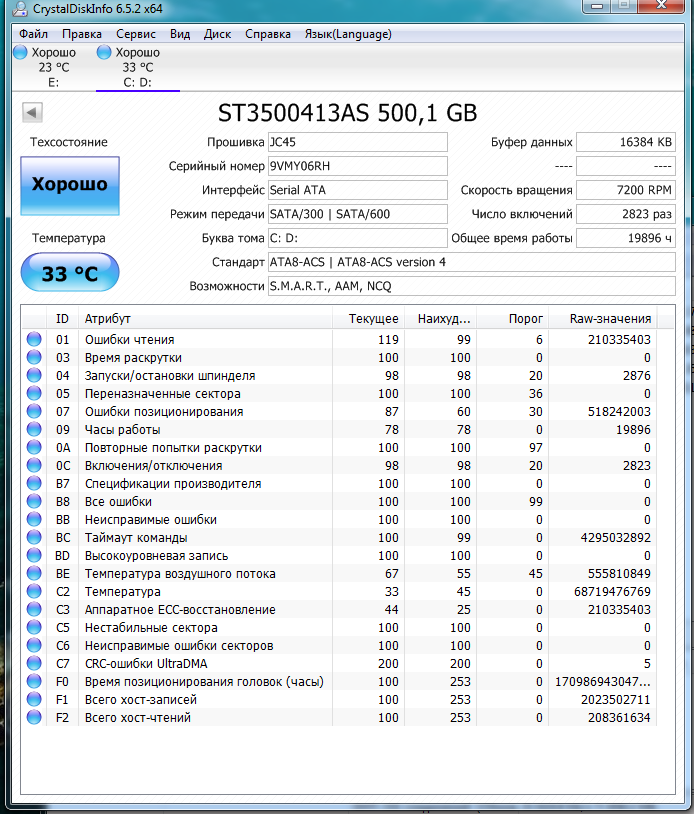Image resolution: width=694 pixels, height=814 pixels.
Task: Click the Возможности field S.M.A.R.T., AAM, NCQ
Action: click(471, 286)
